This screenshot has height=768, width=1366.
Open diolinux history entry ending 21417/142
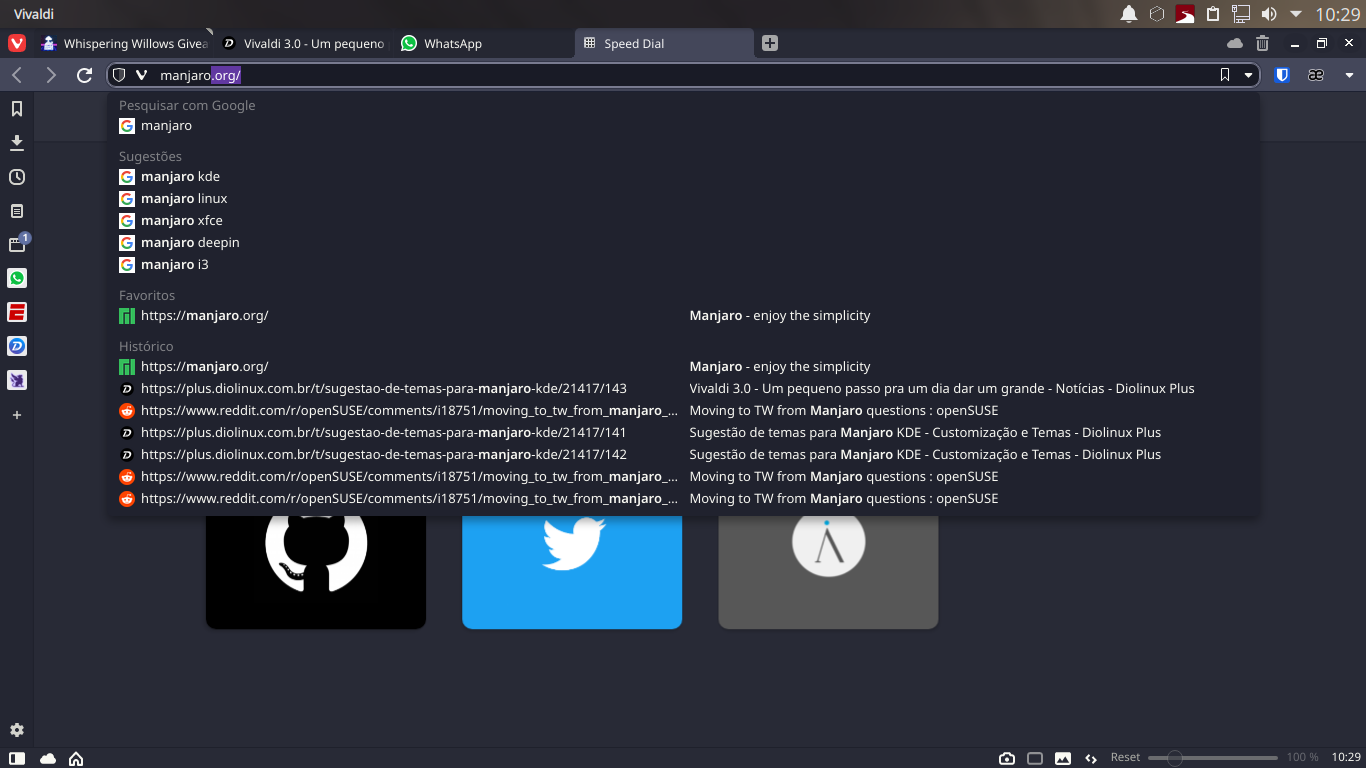click(683, 455)
